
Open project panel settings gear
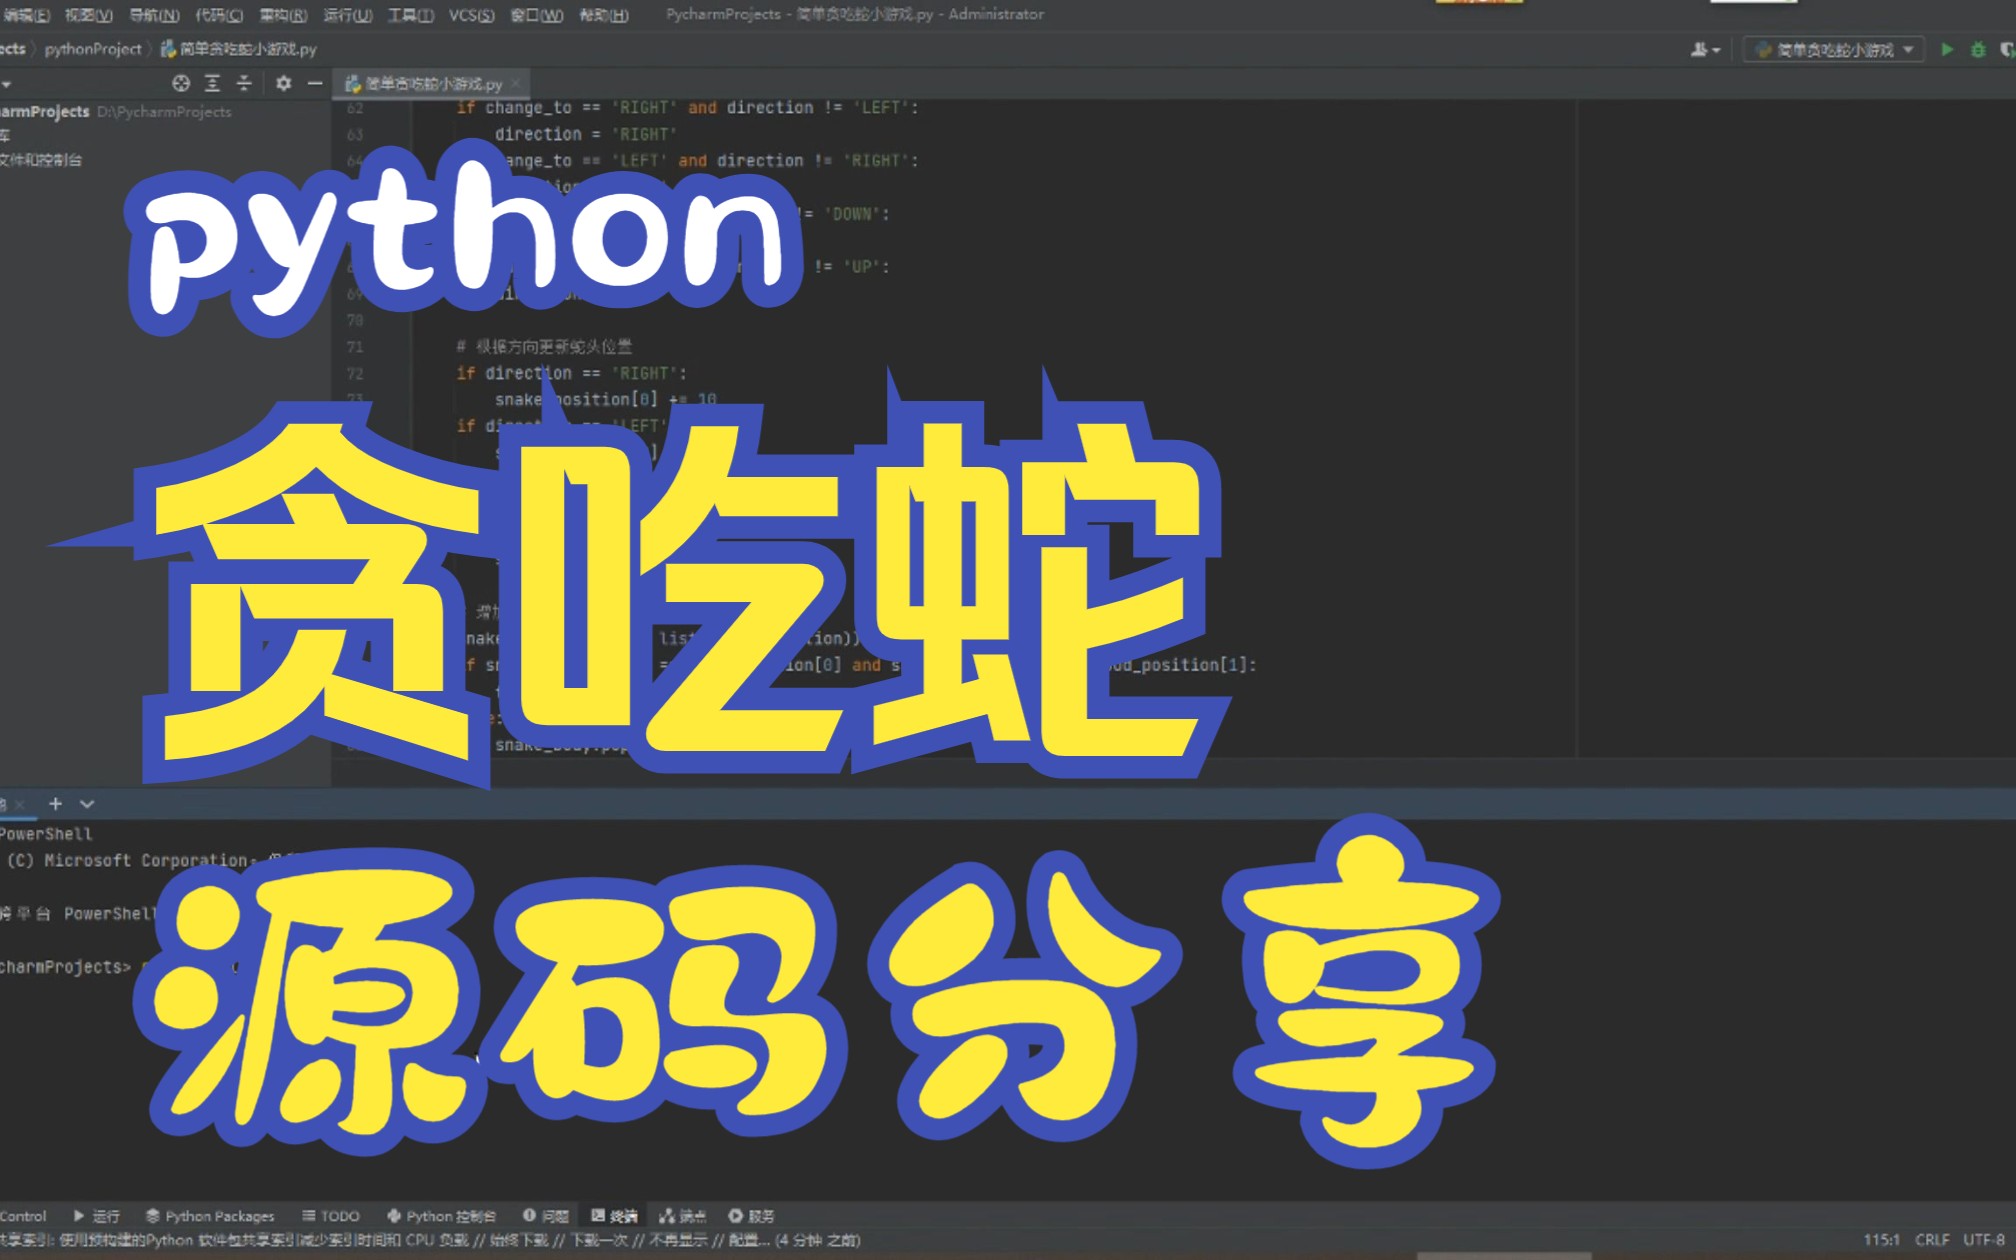[x=283, y=83]
